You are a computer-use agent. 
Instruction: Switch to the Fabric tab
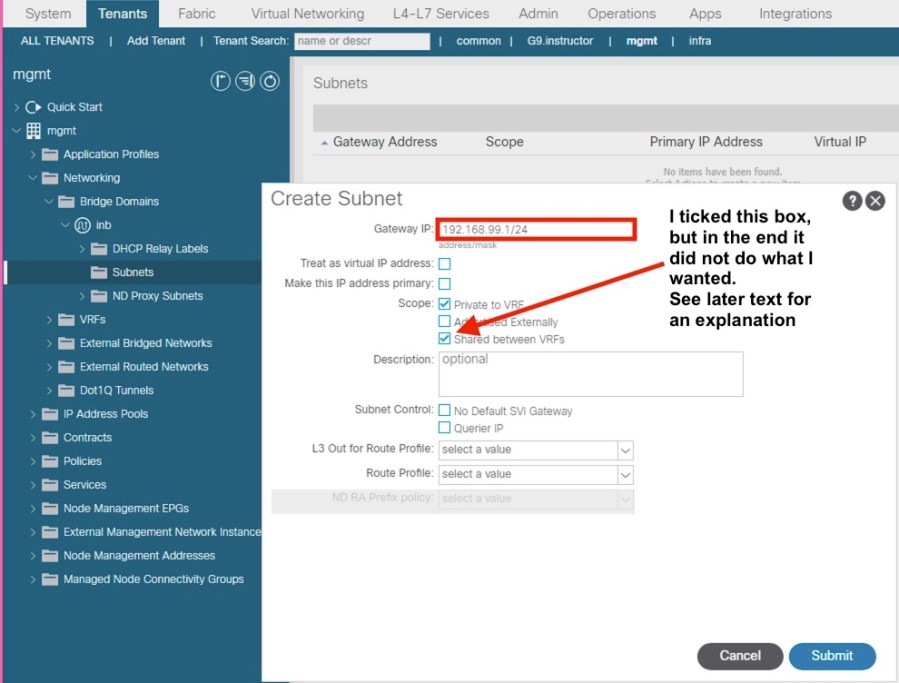(196, 14)
